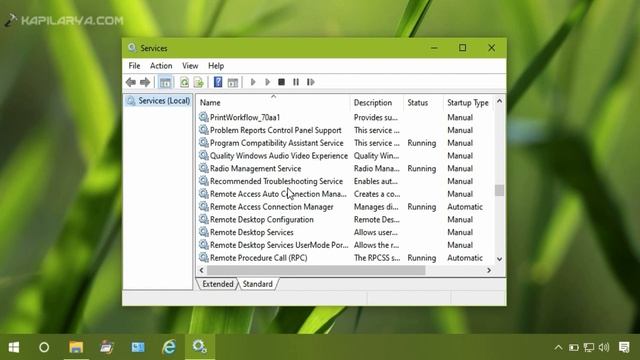Click the vertical scrollbar up arrow

click(x=499, y=101)
